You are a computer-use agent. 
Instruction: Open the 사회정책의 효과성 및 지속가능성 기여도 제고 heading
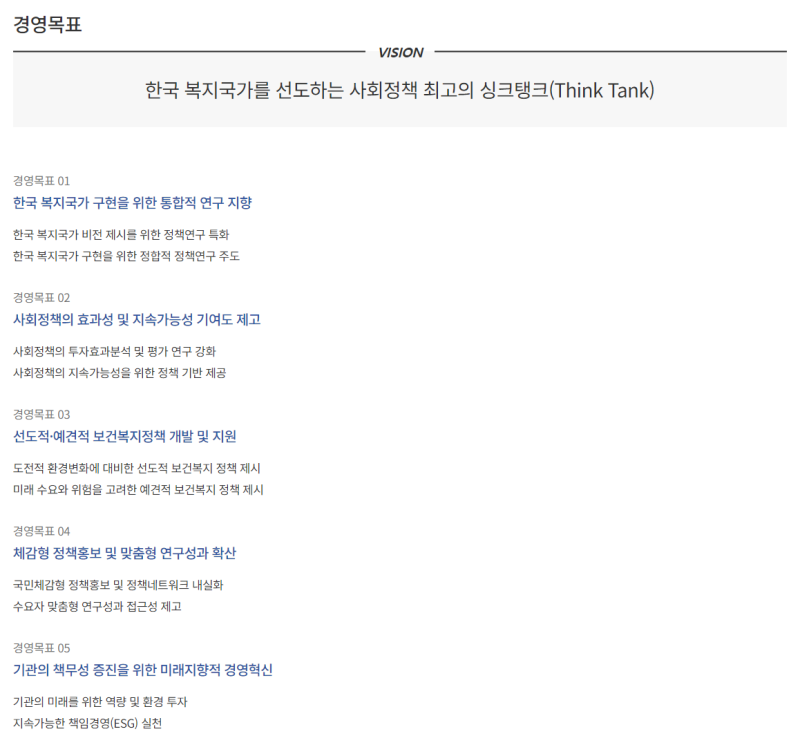137,320
